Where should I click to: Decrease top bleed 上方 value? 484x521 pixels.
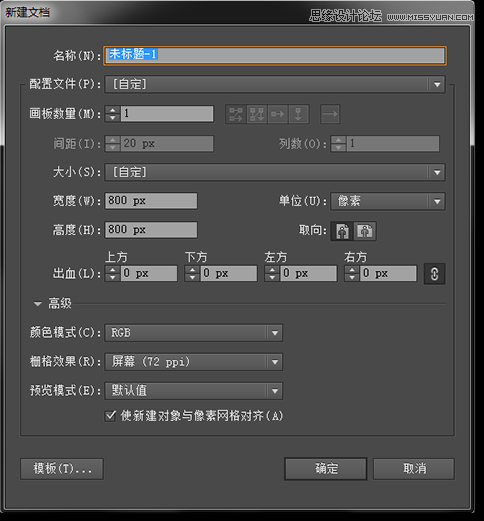click(113, 277)
